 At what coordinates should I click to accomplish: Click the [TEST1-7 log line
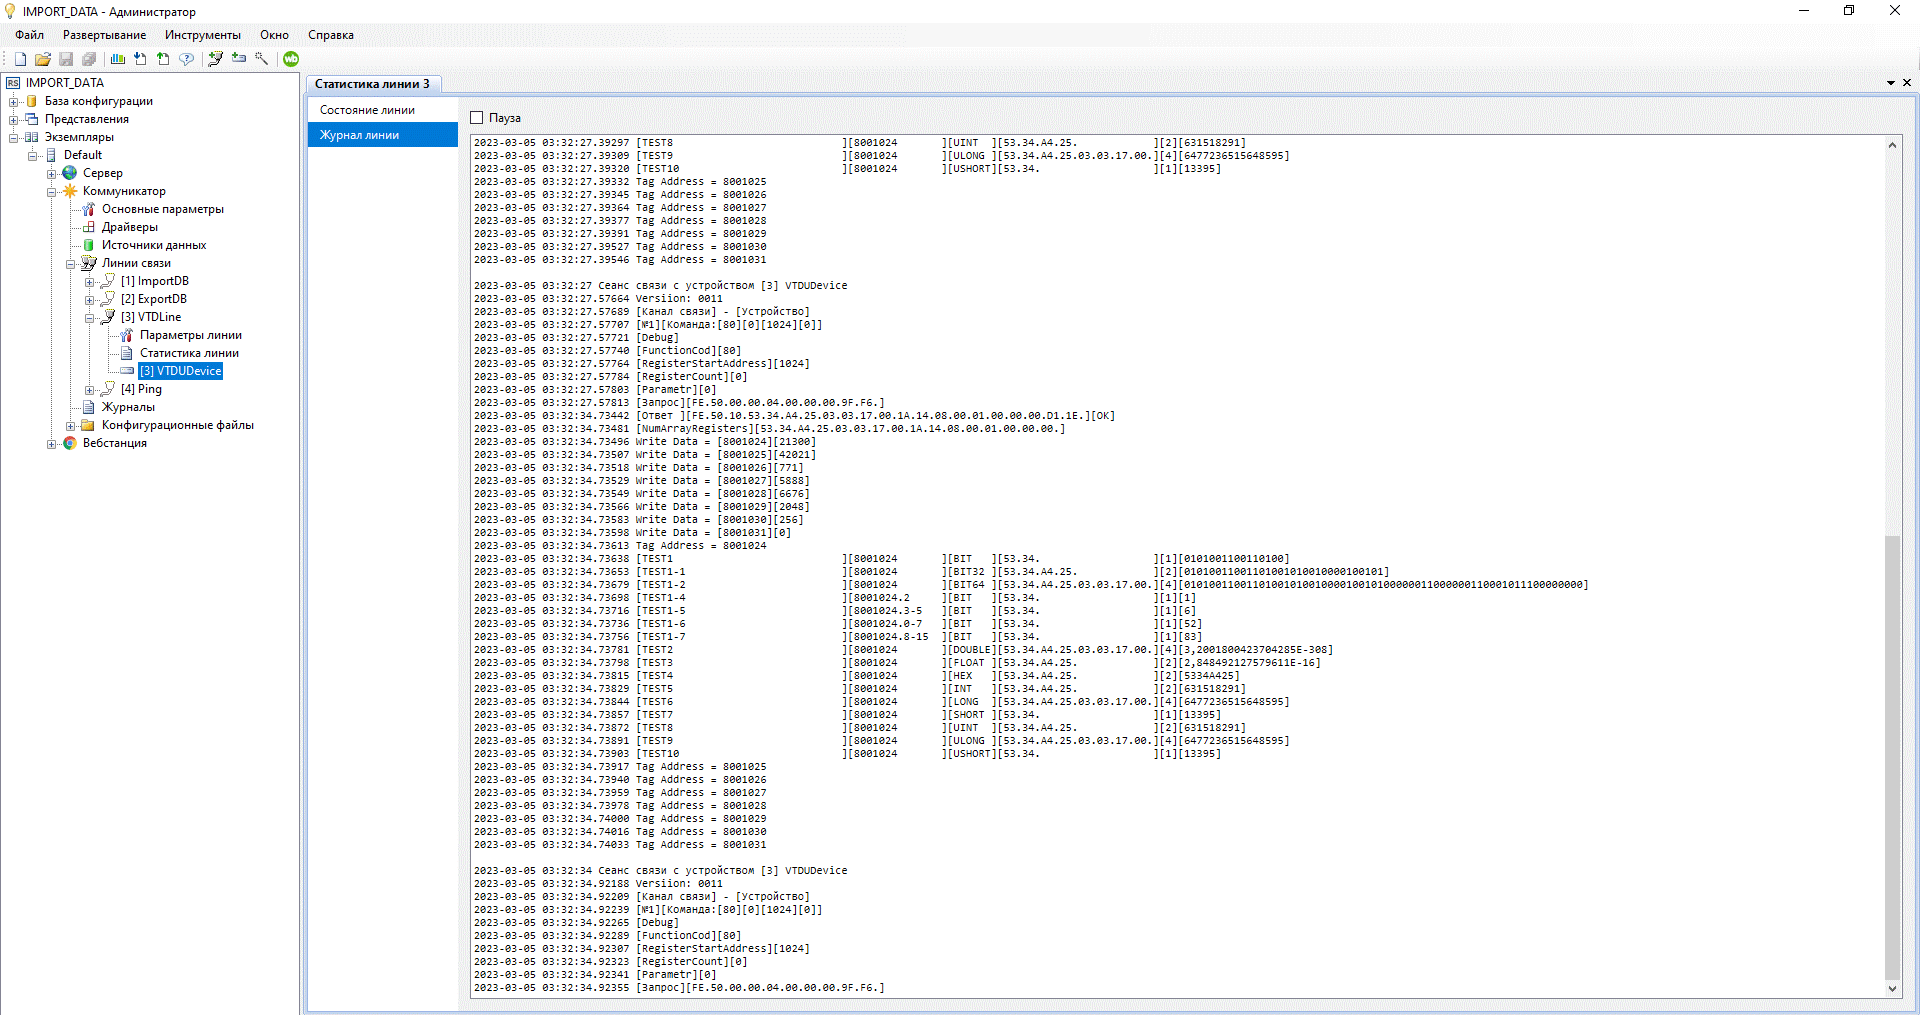point(837,637)
